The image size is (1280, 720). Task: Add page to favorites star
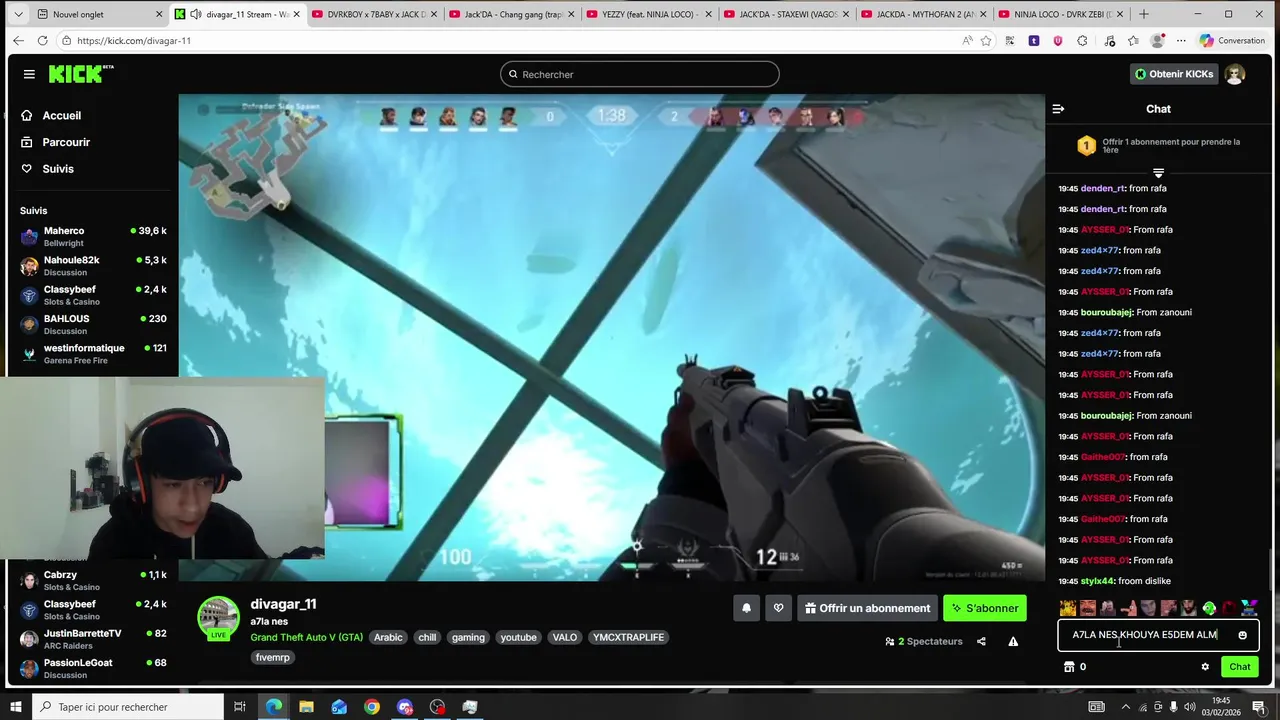click(986, 41)
